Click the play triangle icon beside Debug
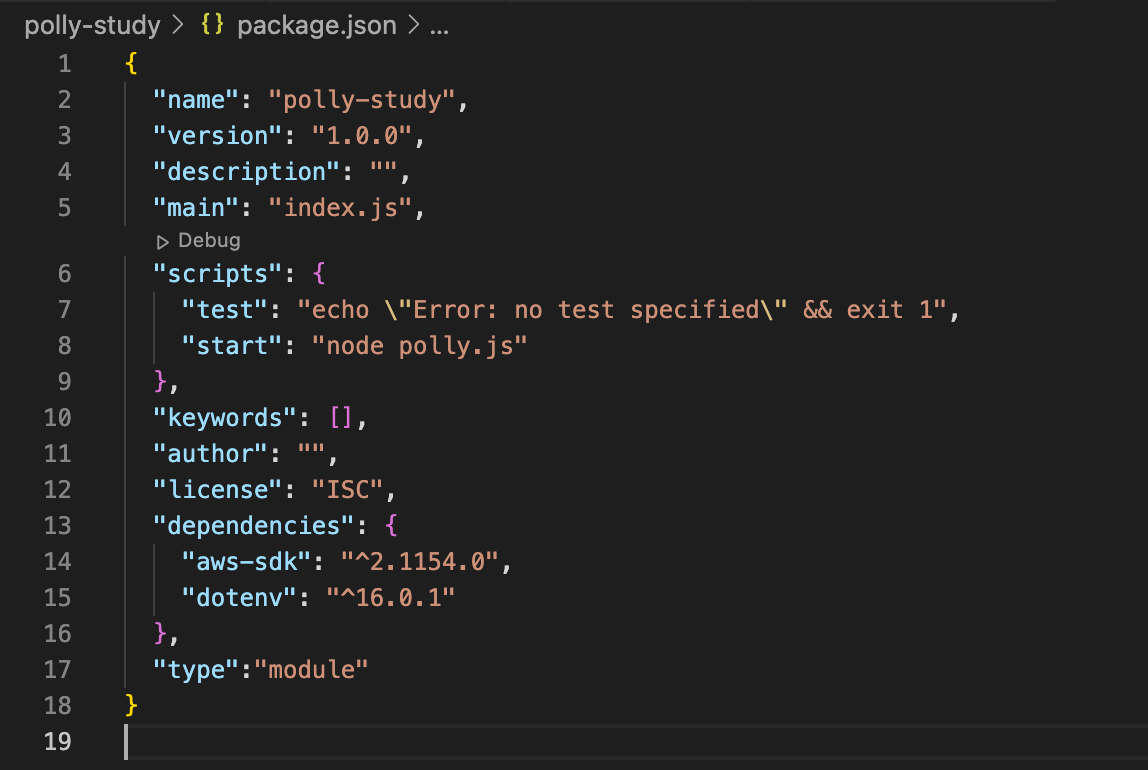Viewport: 1148px width, 770px height. pyautogui.click(x=163, y=242)
